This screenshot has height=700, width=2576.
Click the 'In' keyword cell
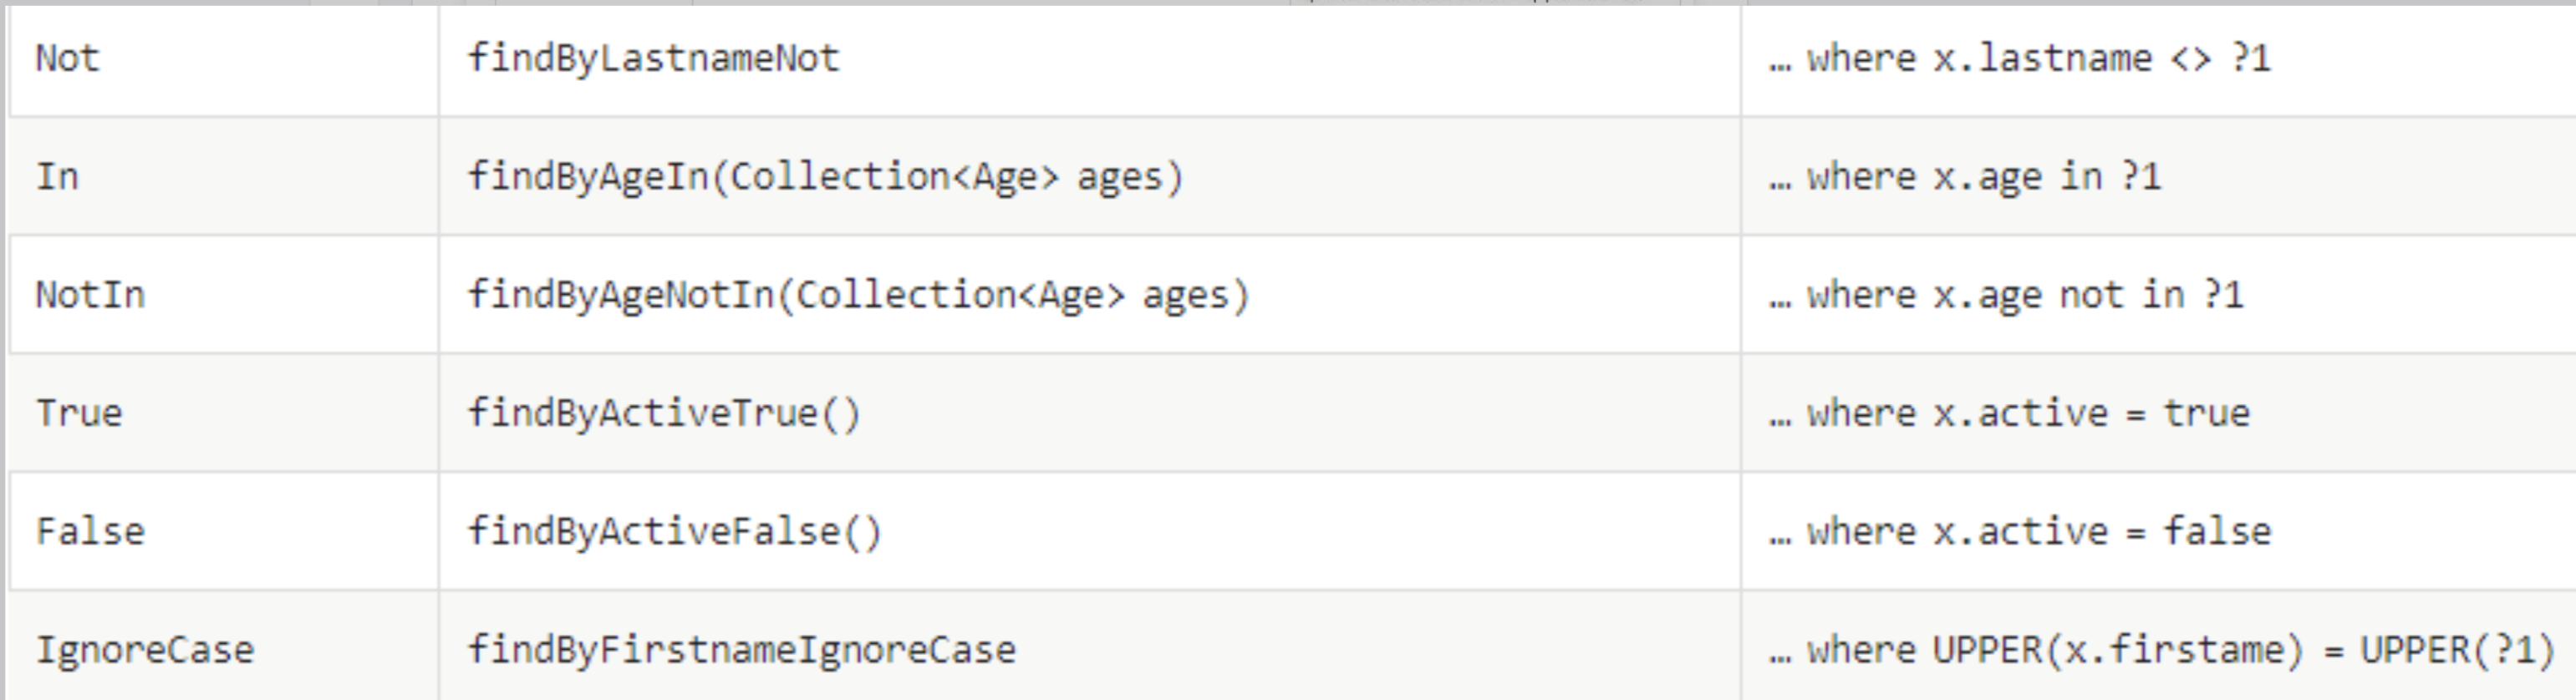point(57,177)
